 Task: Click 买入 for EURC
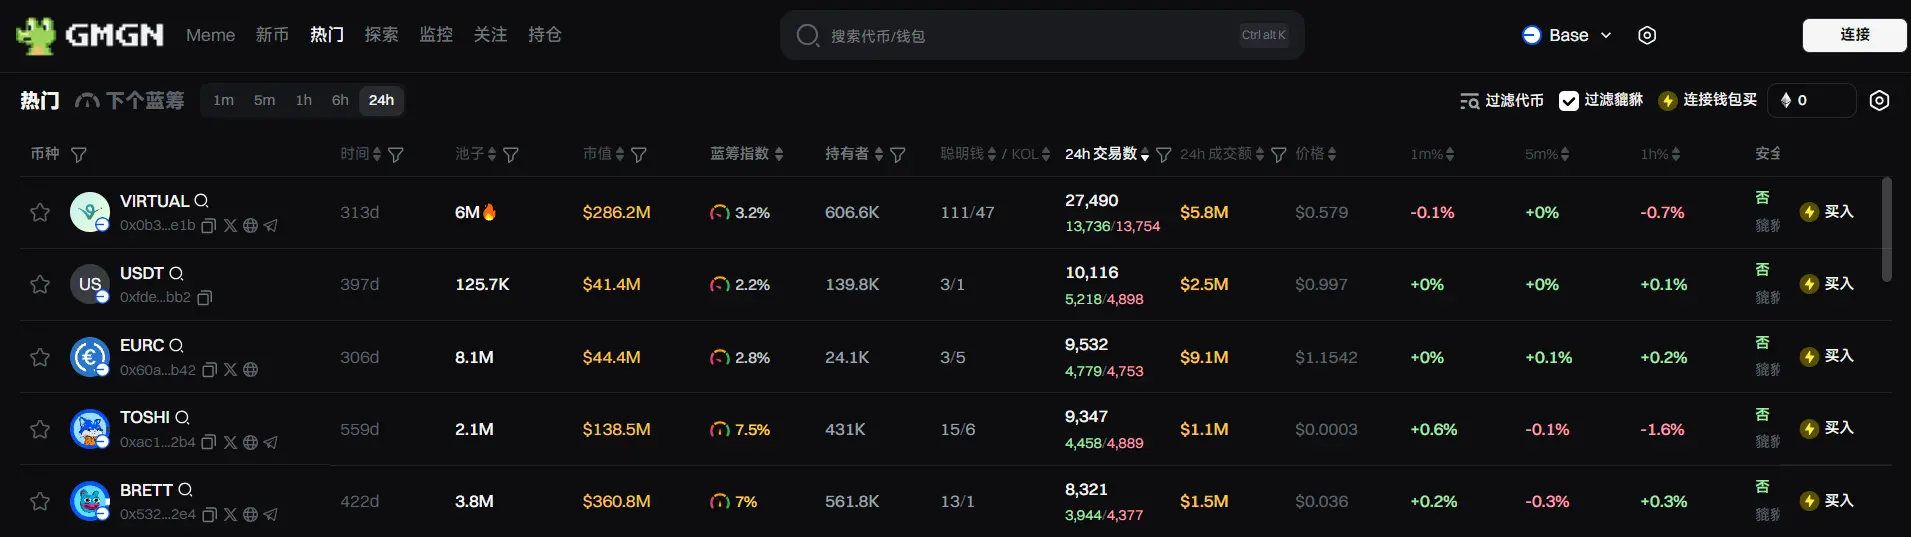coord(1827,356)
